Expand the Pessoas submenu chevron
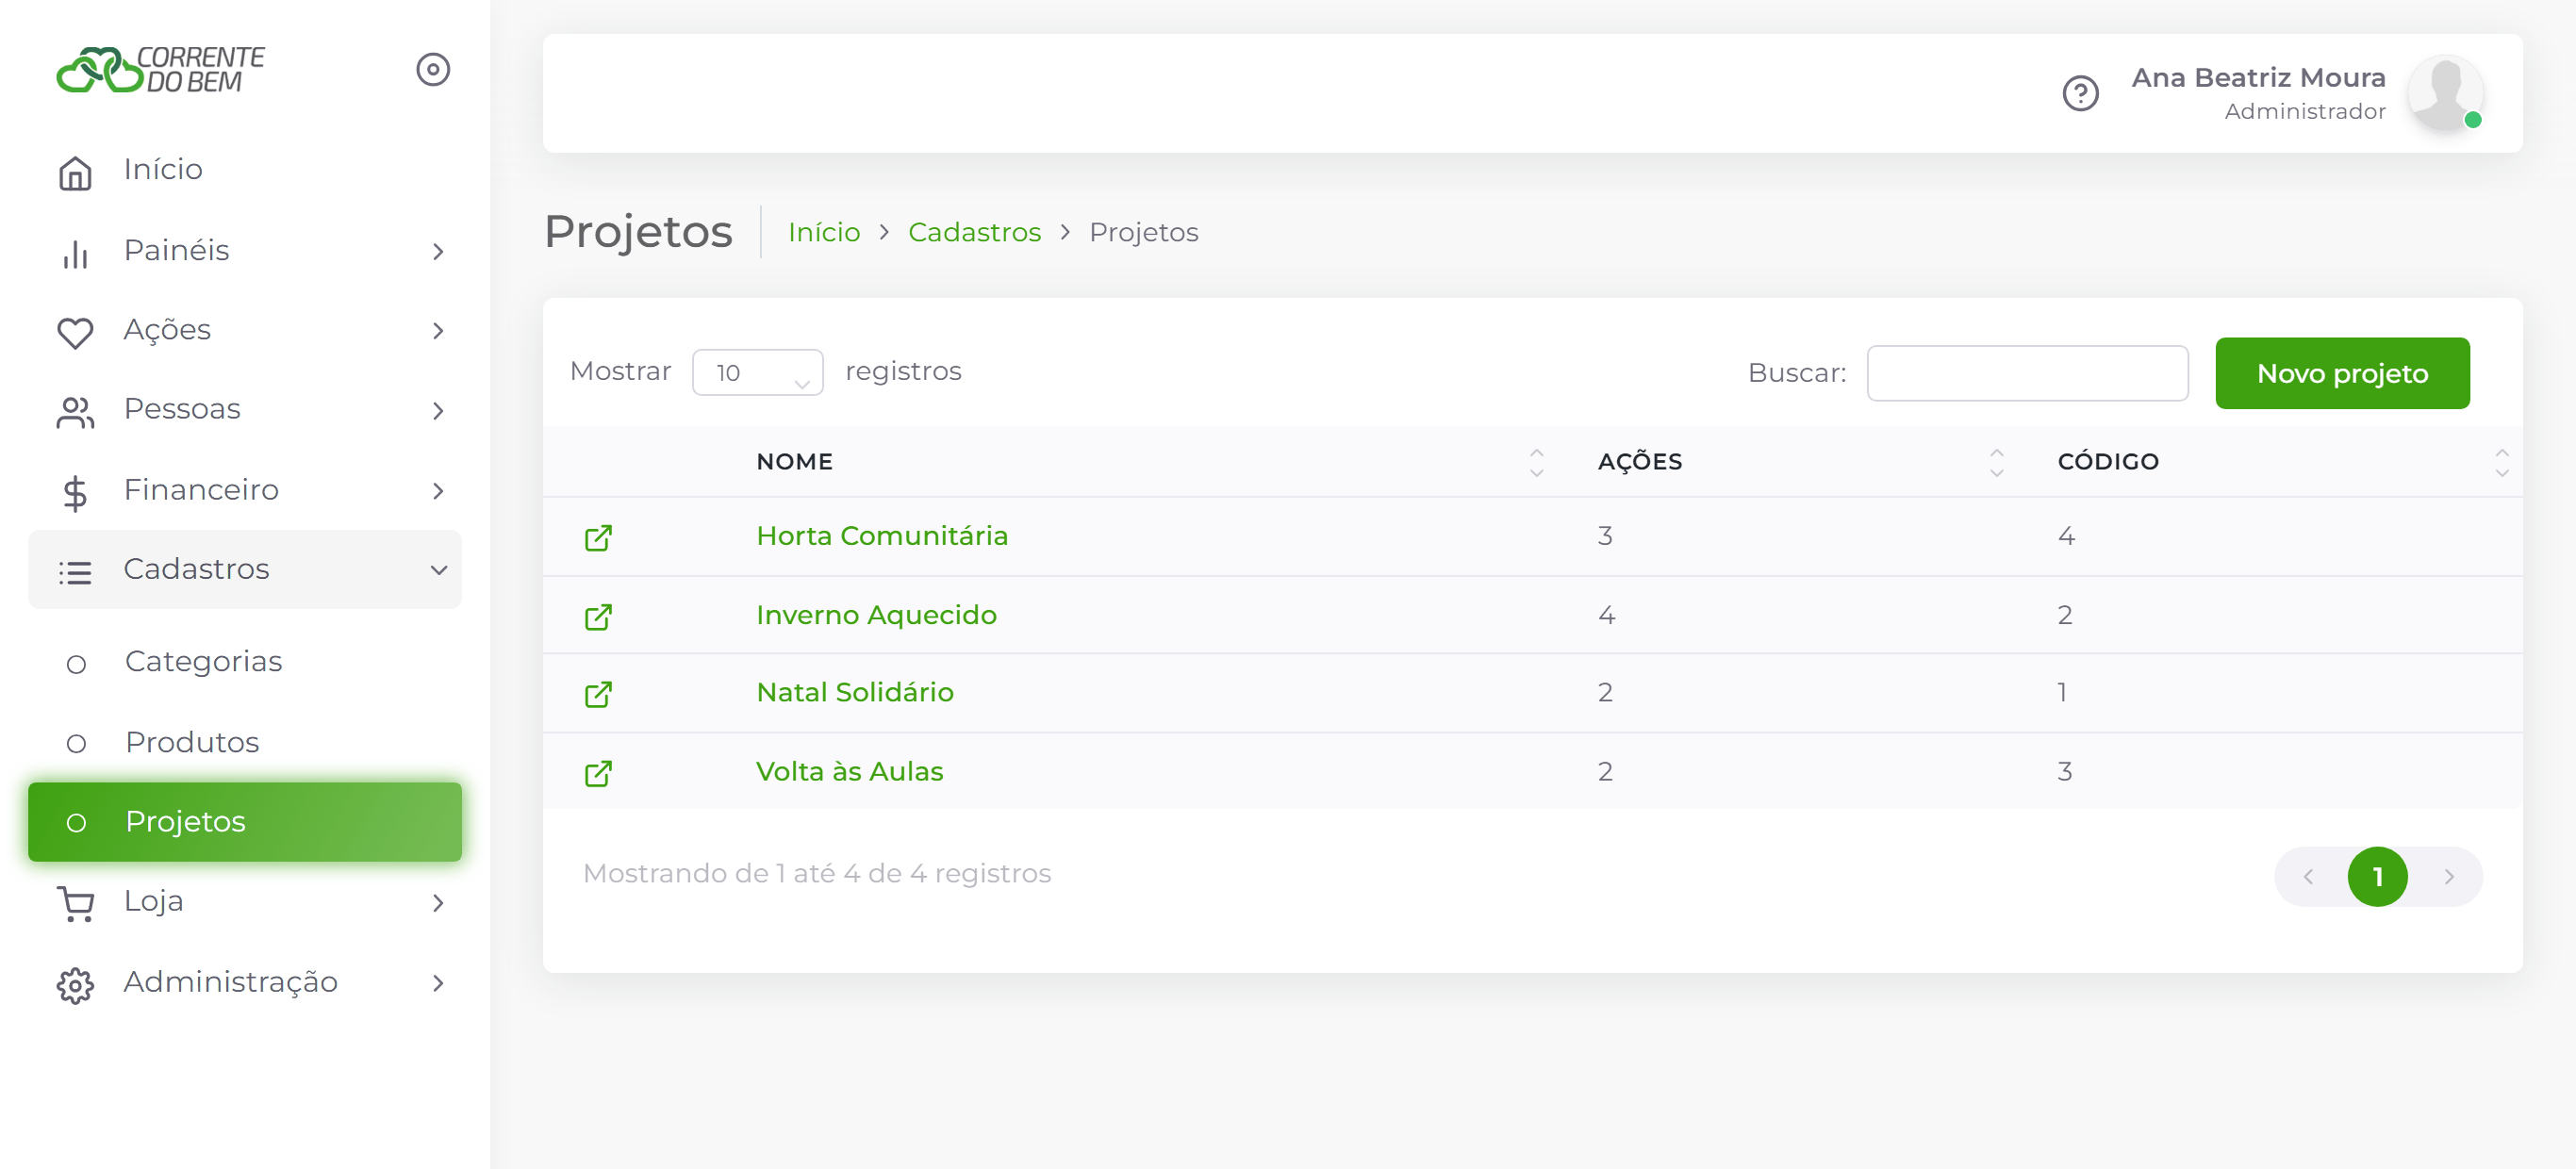 [x=438, y=411]
